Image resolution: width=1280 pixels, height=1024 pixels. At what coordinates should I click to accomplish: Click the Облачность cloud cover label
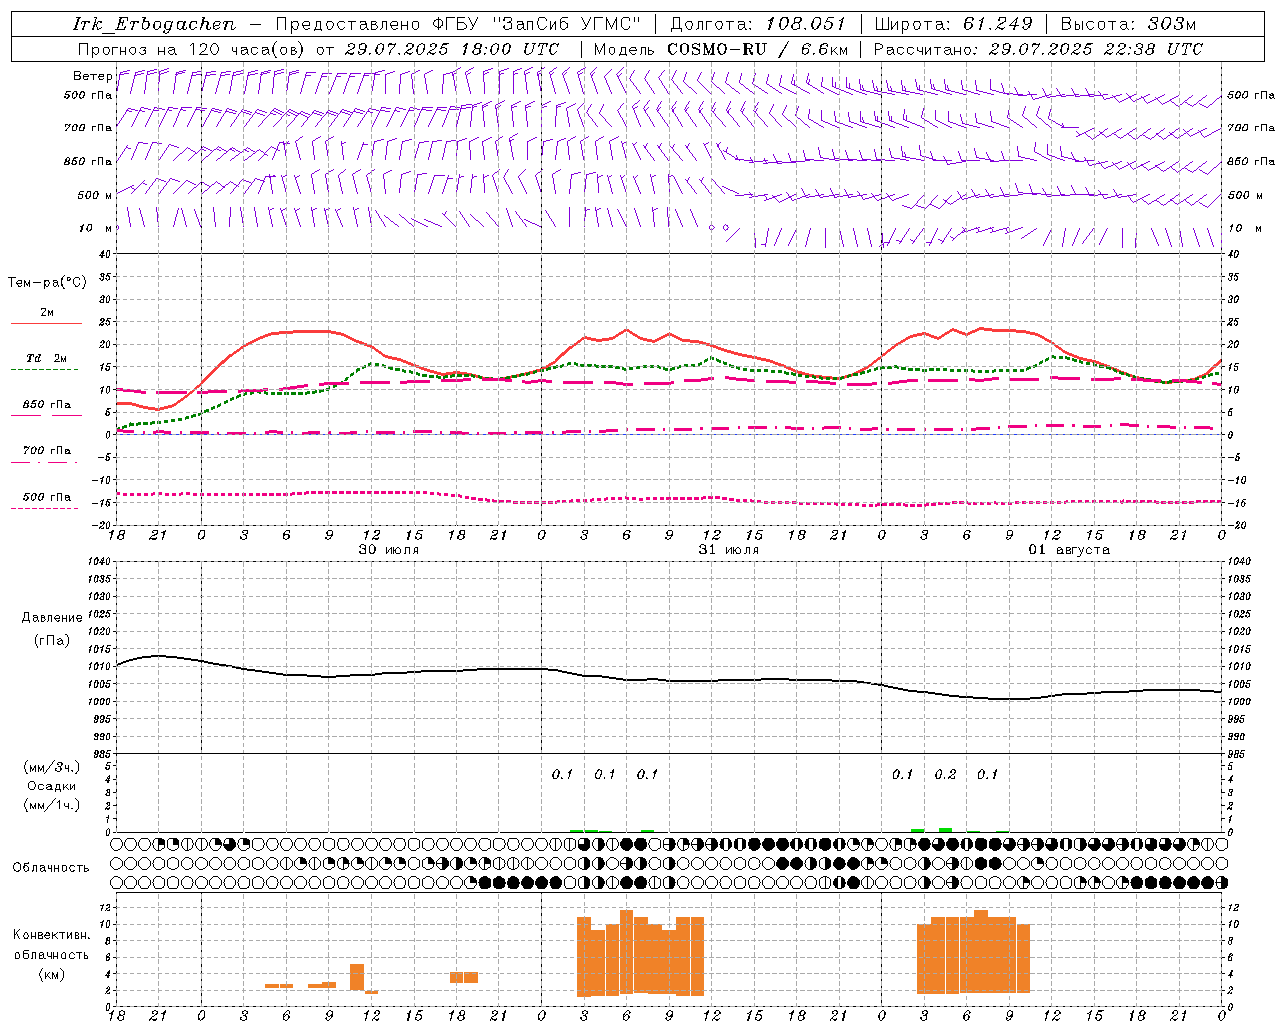point(51,868)
